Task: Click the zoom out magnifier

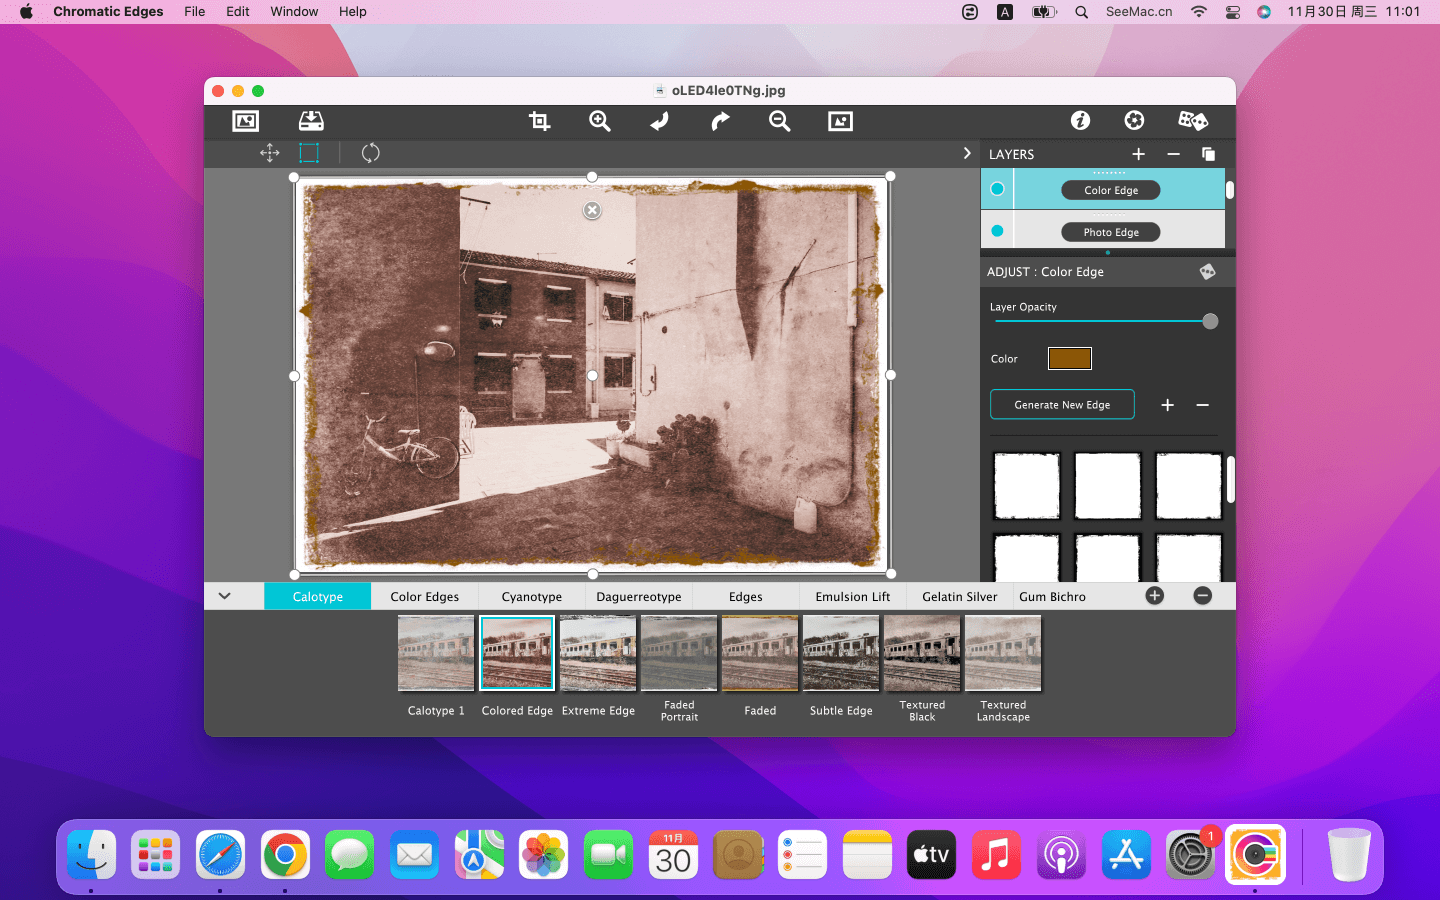Action: (779, 121)
